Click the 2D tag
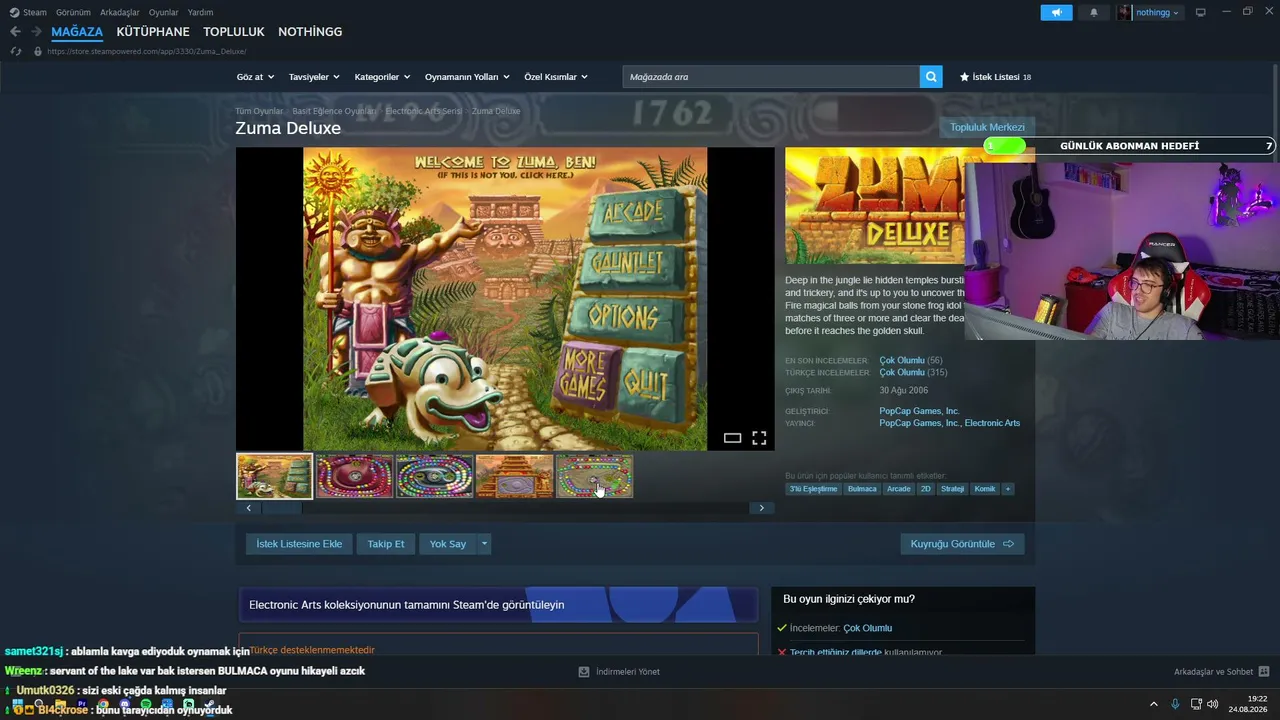 [926, 489]
